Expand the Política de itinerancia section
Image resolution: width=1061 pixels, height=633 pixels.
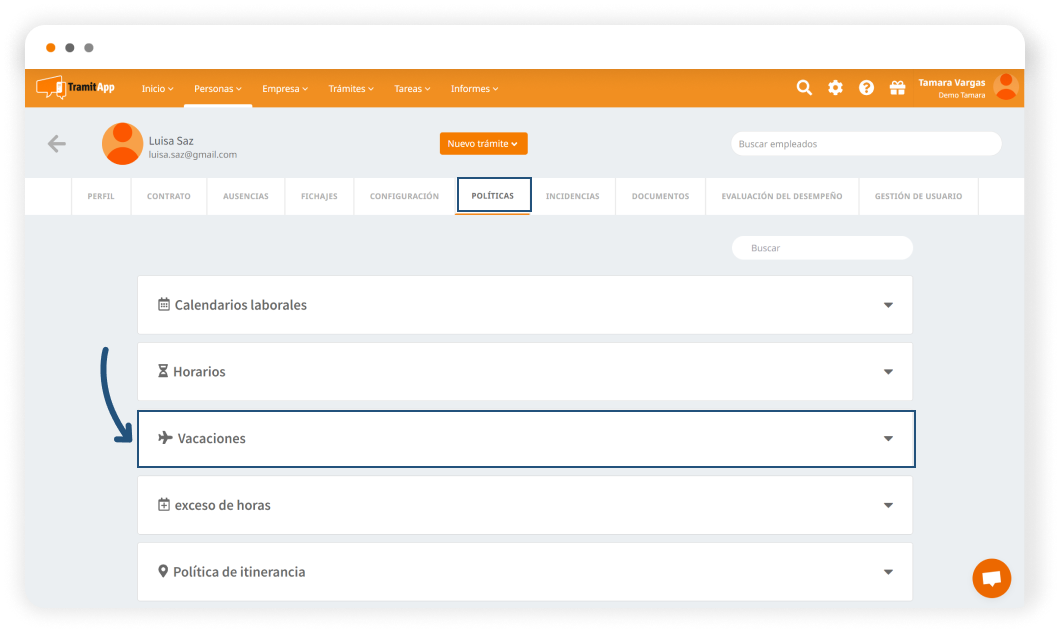(x=524, y=572)
